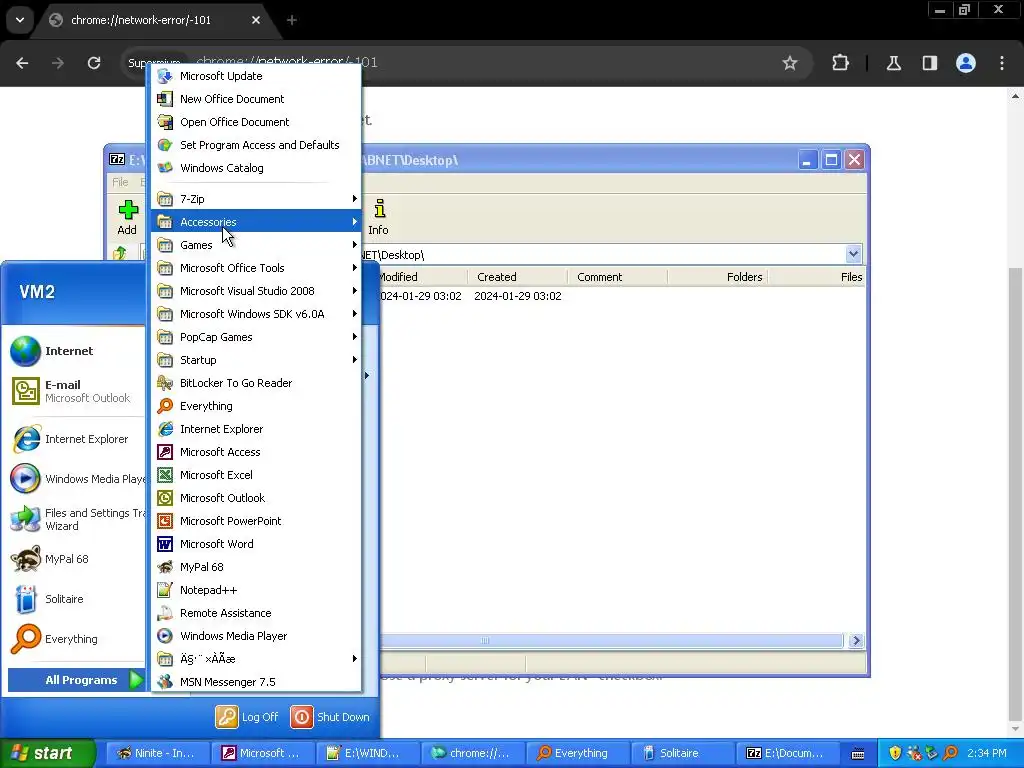Open Windows Media Player from All Programs

click(256, 636)
